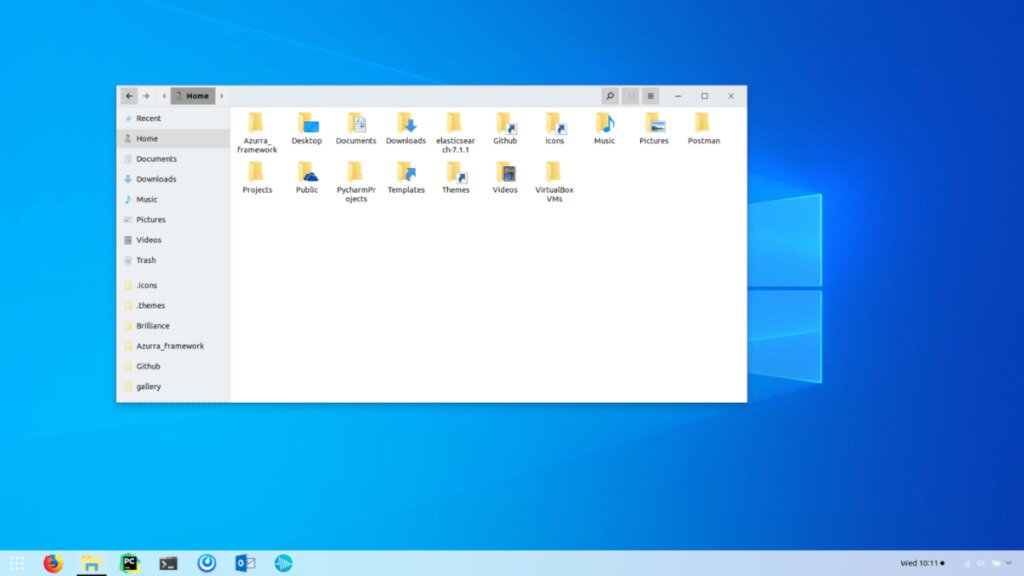Launch Firefox from the taskbar
The image size is (1024, 576).
(x=52, y=563)
